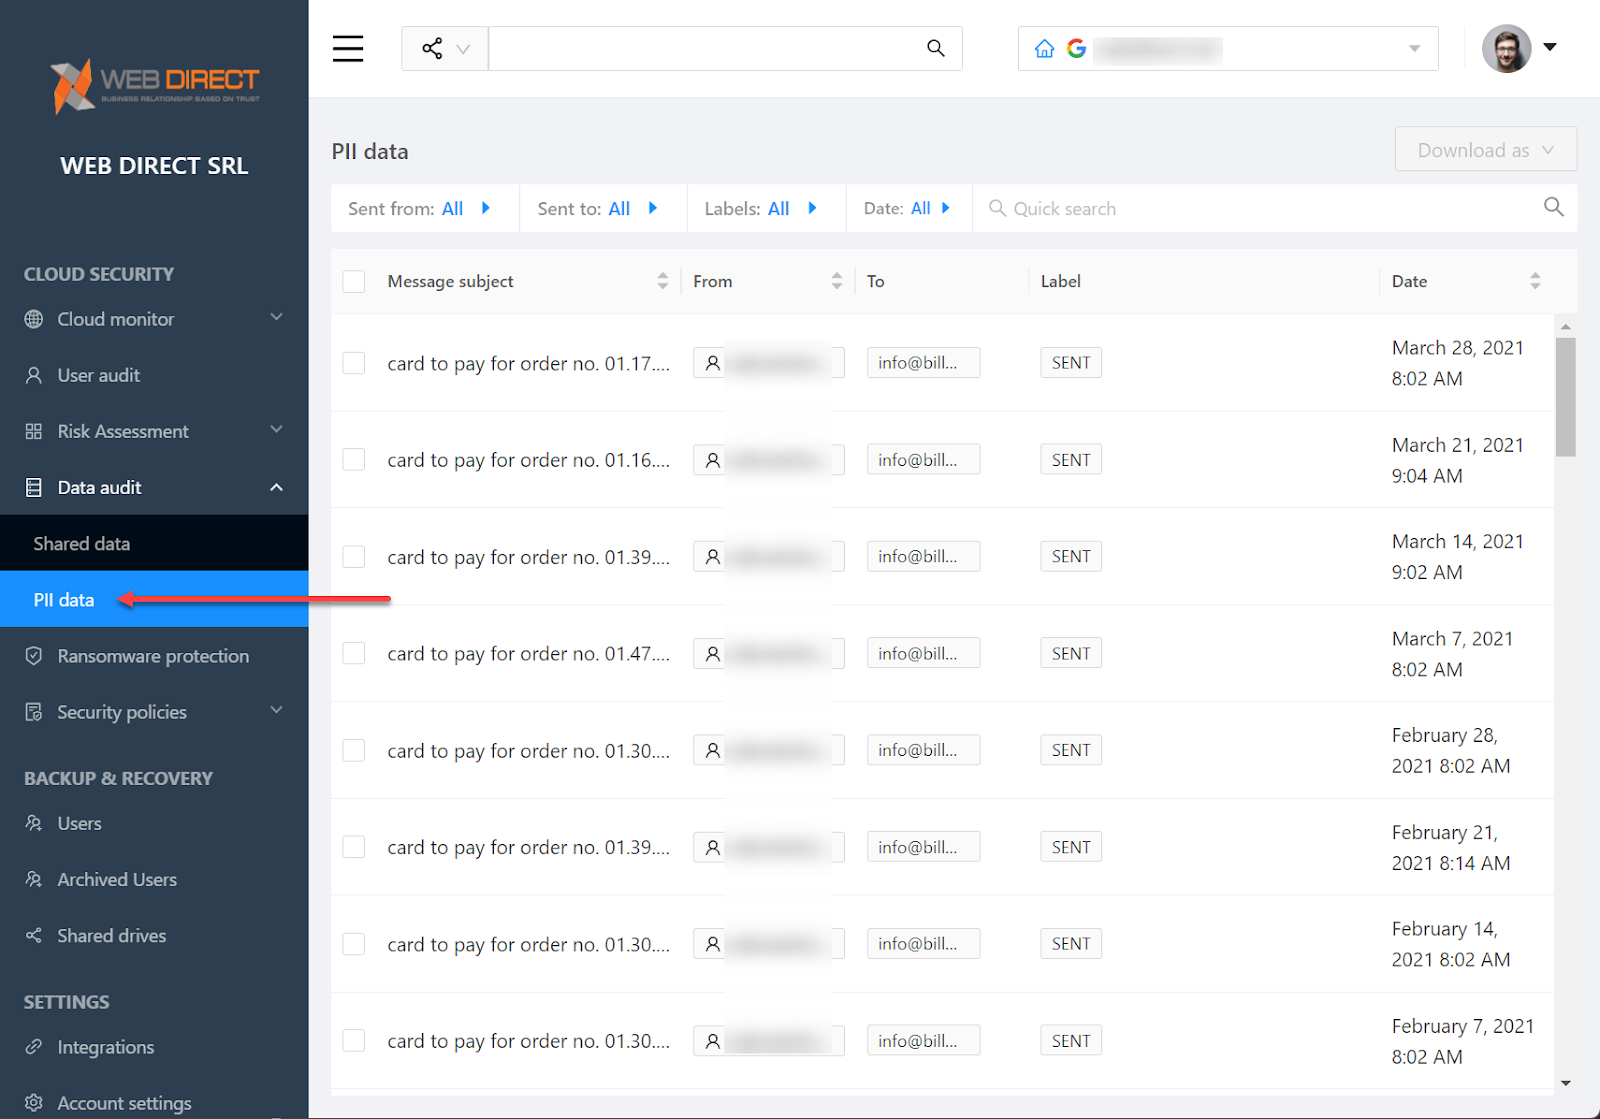Select the Integrations link icon
Screen dimensions: 1600x1119
(34, 1047)
